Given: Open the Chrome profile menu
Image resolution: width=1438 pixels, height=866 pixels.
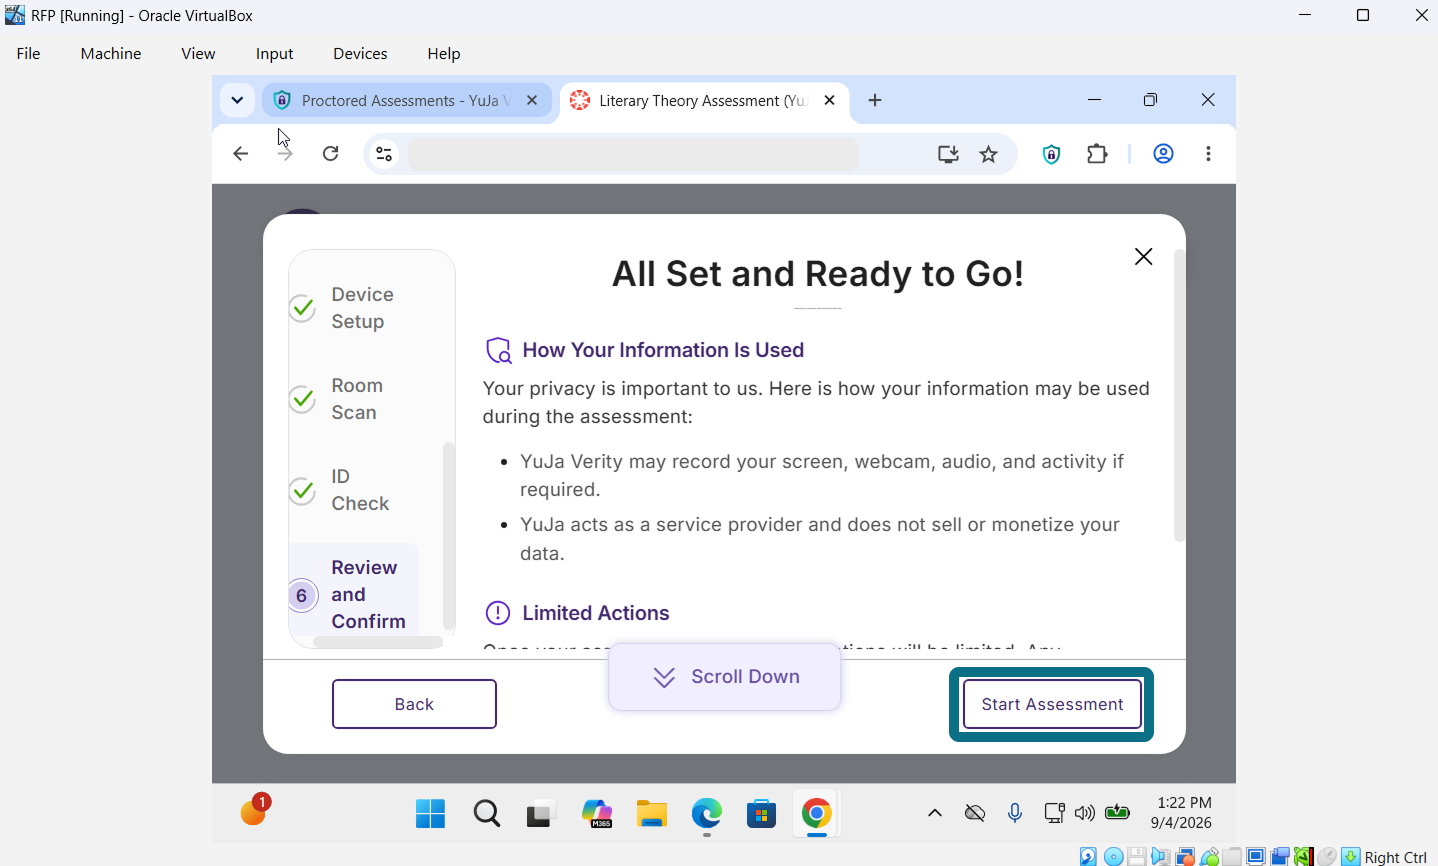Looking at the screenshot, I should pyautogui.click(x=1163, y=154).
